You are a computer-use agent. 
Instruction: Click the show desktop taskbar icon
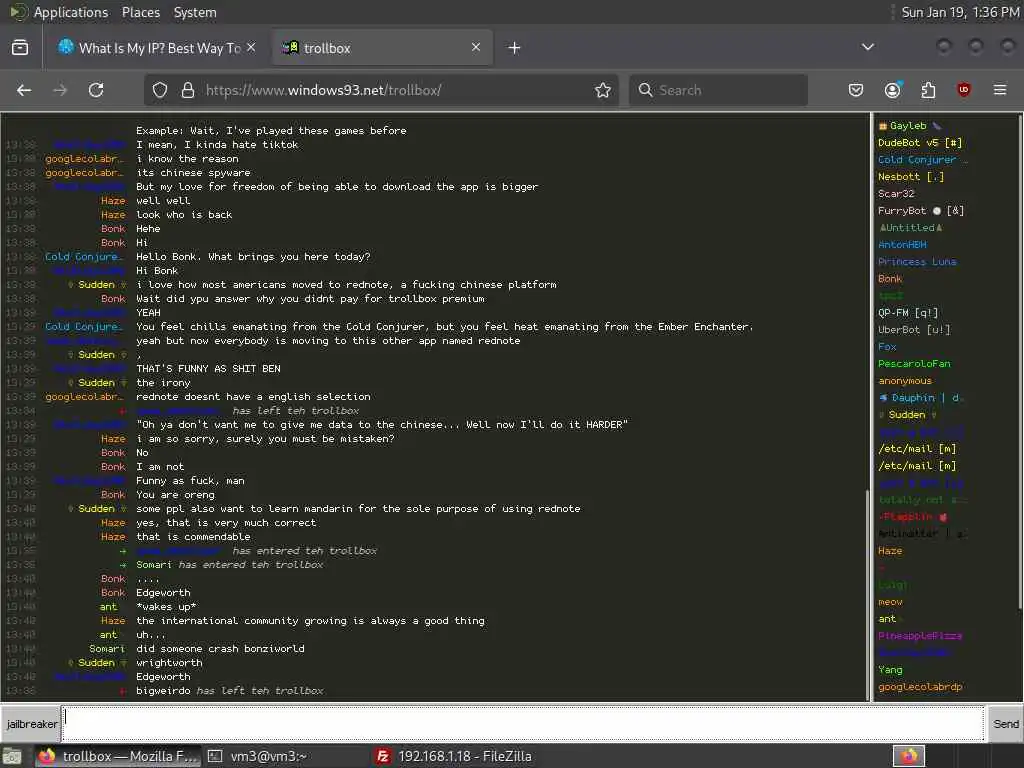pos(12,757)
